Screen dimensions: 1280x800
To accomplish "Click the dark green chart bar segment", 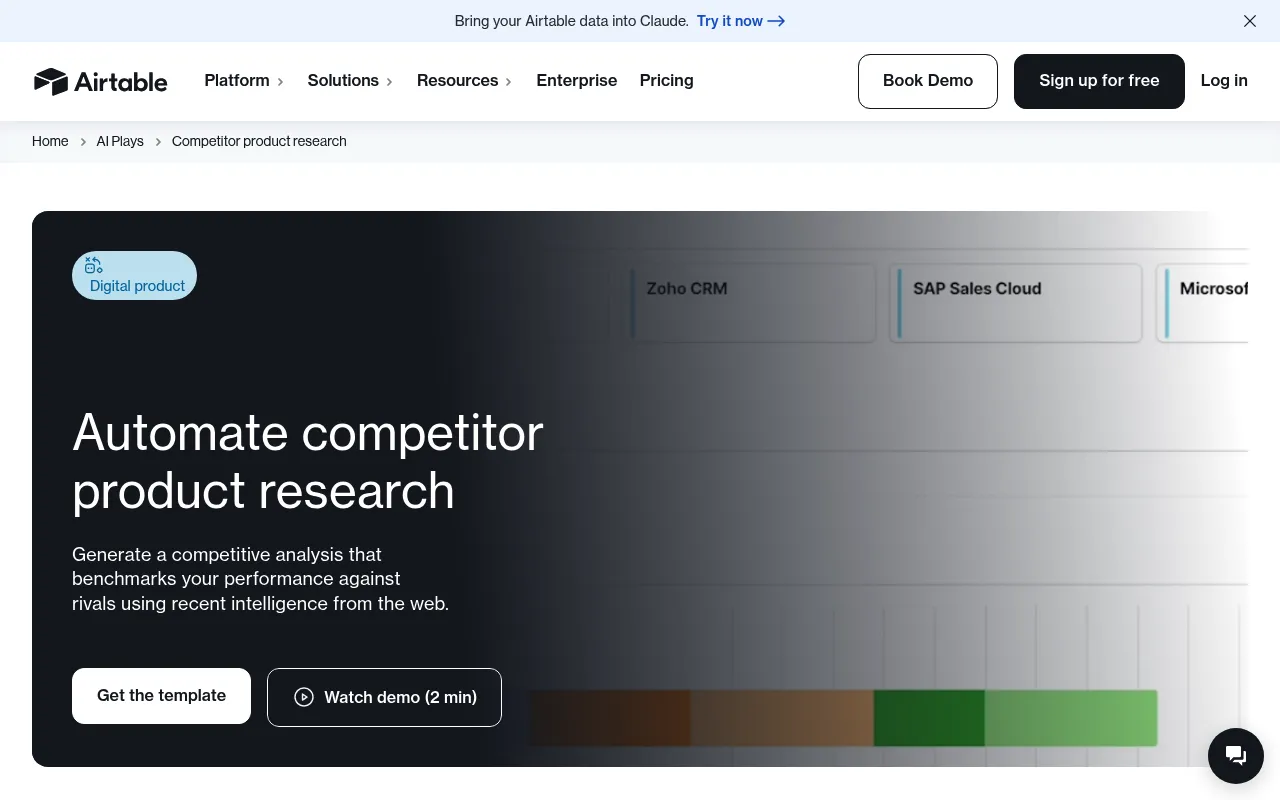I will (x=929, y=718).
